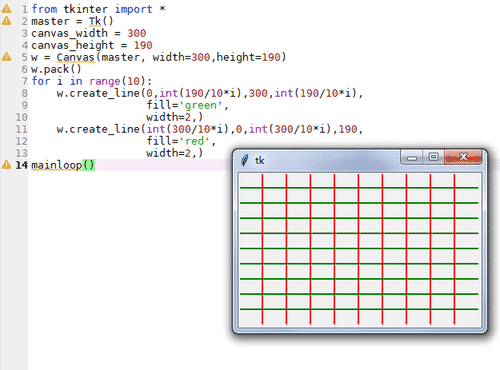
Task: Click the 'for' keyword on line 7
Action: 41,81
